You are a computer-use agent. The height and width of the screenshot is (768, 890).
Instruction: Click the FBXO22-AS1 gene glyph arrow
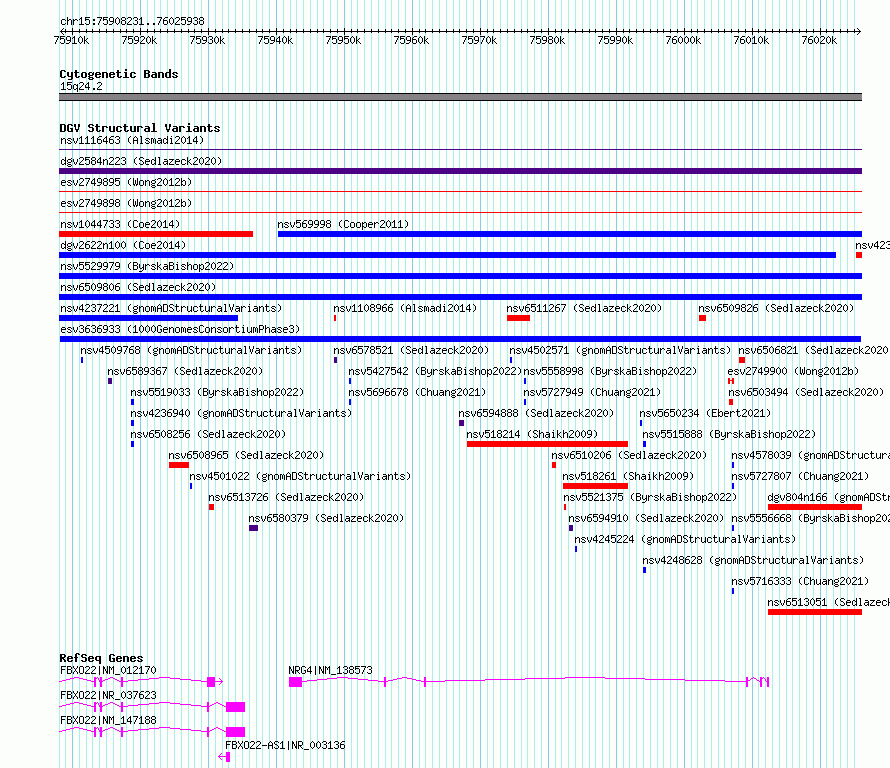224,757
